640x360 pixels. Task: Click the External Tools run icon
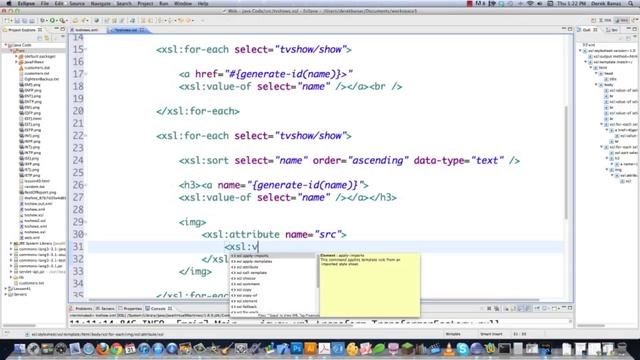[x=62, y=20]
